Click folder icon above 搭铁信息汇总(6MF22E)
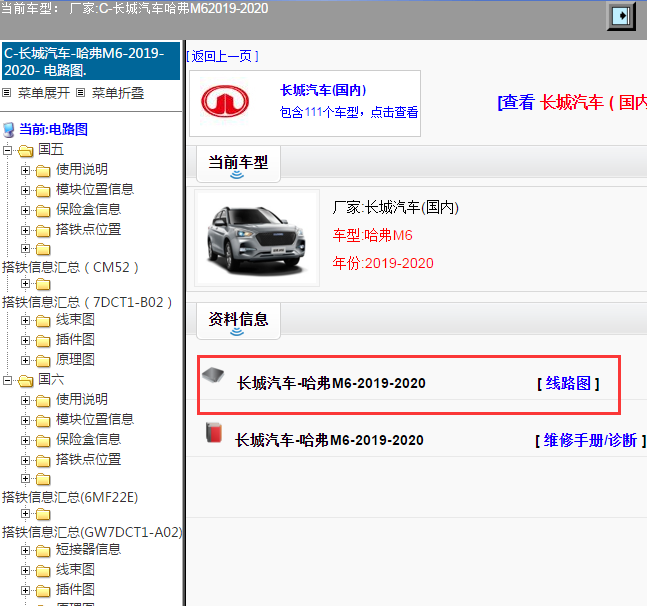Image resolution: width=647 pixels, height=606 pixels. (x=43, y=479)
